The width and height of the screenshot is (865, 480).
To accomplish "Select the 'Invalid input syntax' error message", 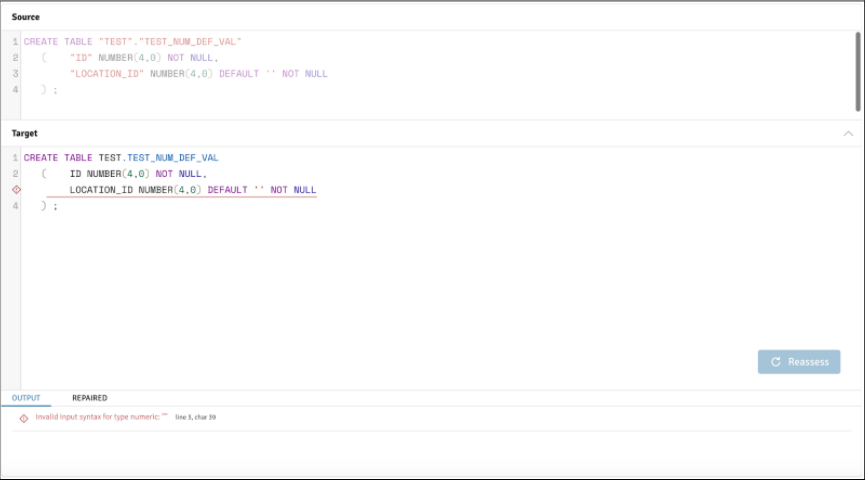I will click(100, 417).
